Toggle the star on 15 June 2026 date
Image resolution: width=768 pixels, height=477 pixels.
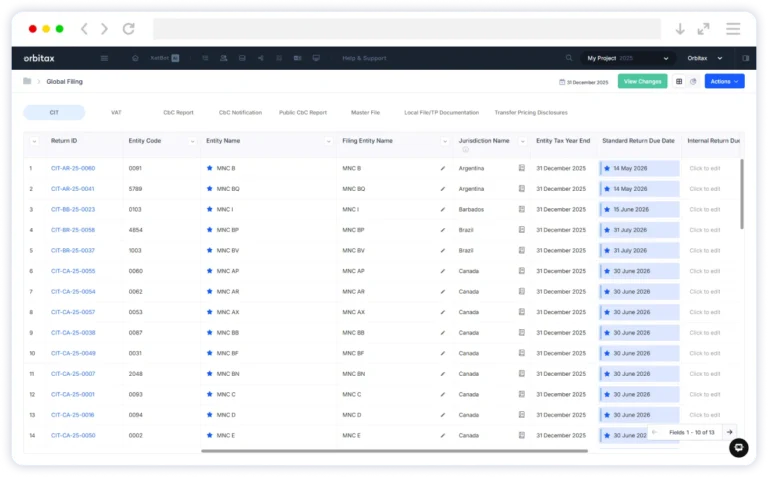point(607,210)
